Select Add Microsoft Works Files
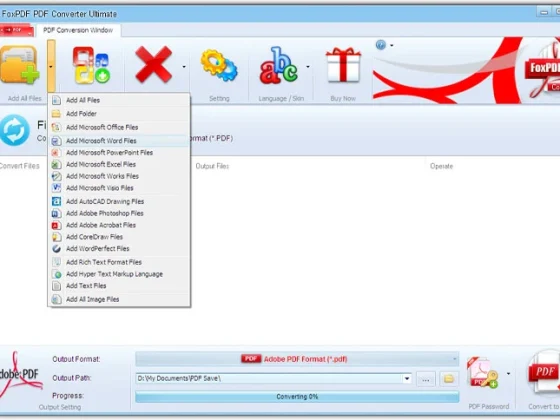 click(118, 176)
